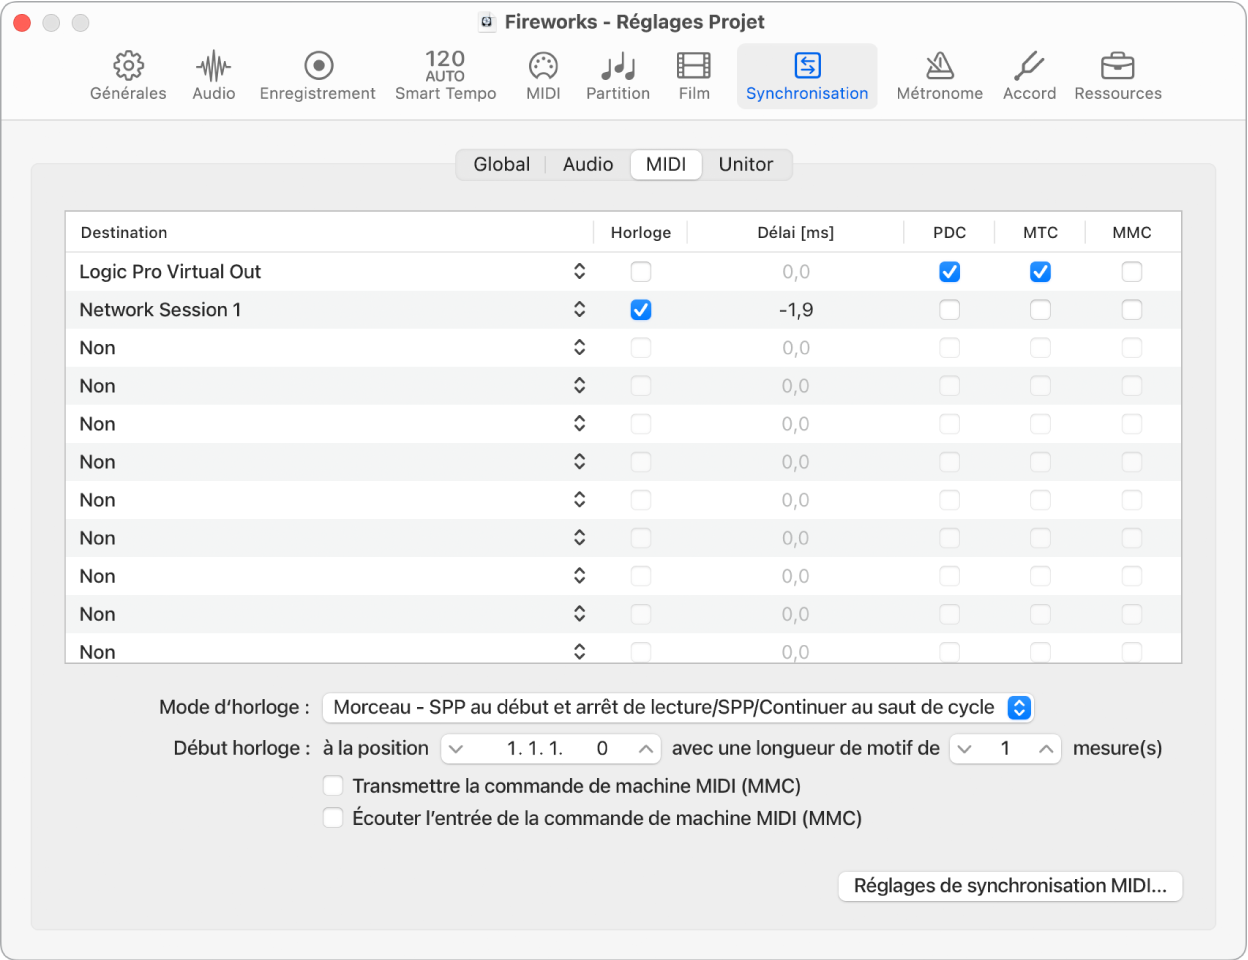Image resolution: width=1248 pixels, height=960 pixels.
Task: Uncheck PDC for Logic Pro Virtual Out
Action: click(x=949, y=271)
